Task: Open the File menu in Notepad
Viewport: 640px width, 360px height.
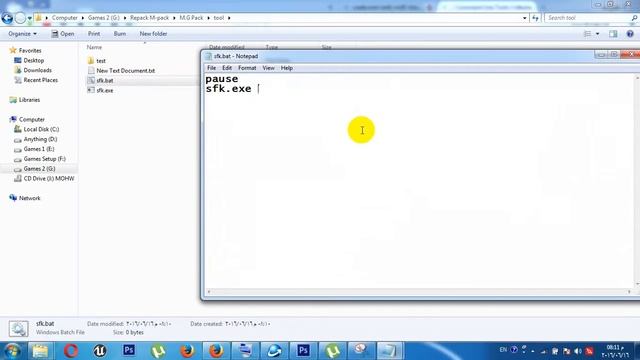Action: tap(211, 68)
